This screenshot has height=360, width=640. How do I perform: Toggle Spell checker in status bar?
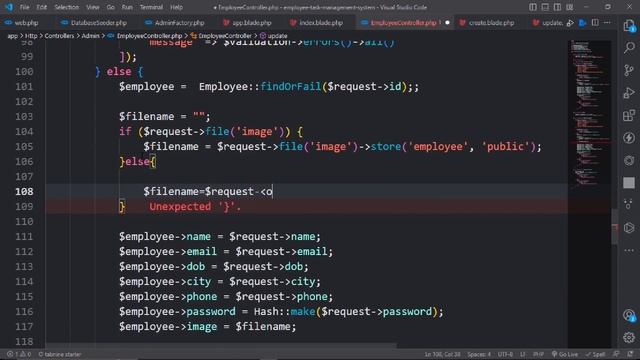click(595, 354)
